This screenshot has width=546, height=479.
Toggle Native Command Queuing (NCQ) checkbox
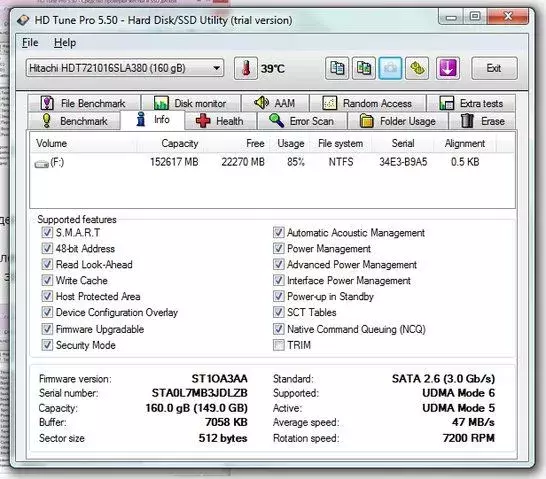tap(279, 329)
